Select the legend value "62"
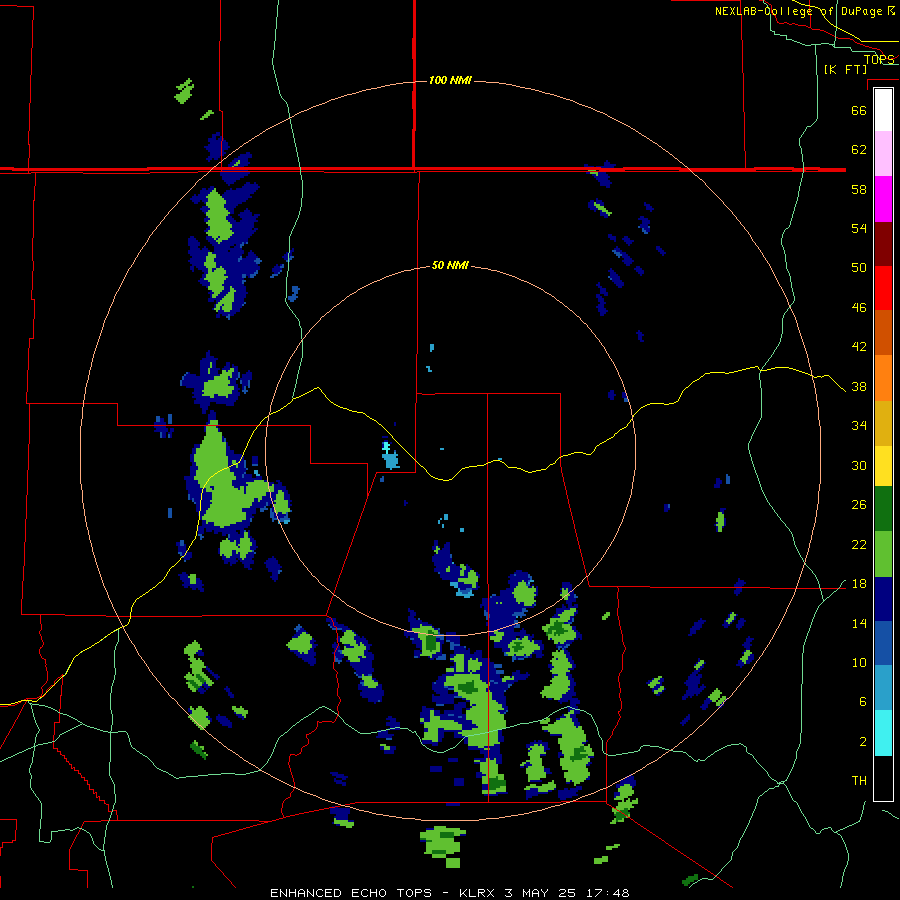The image size is (900, 900). (x=859, y=150)
